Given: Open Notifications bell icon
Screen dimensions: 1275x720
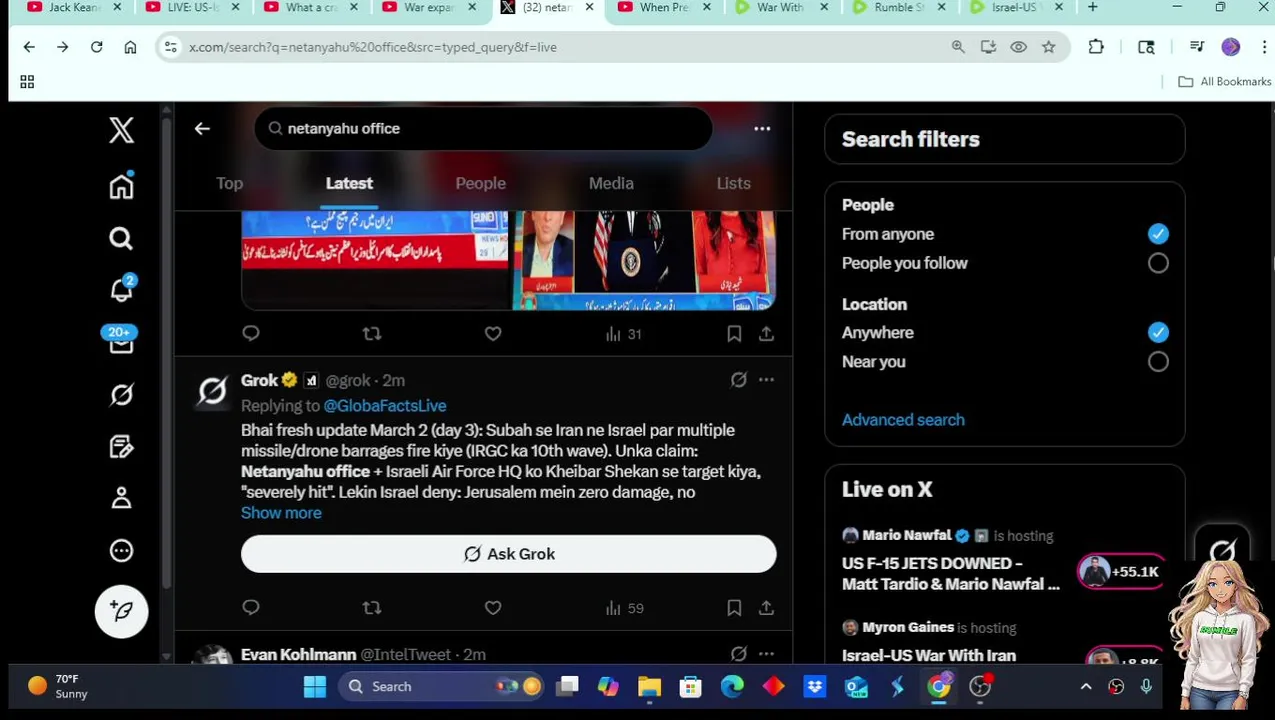Looking at the screenshot, I should pyautogui.click(x=121, y=290).
